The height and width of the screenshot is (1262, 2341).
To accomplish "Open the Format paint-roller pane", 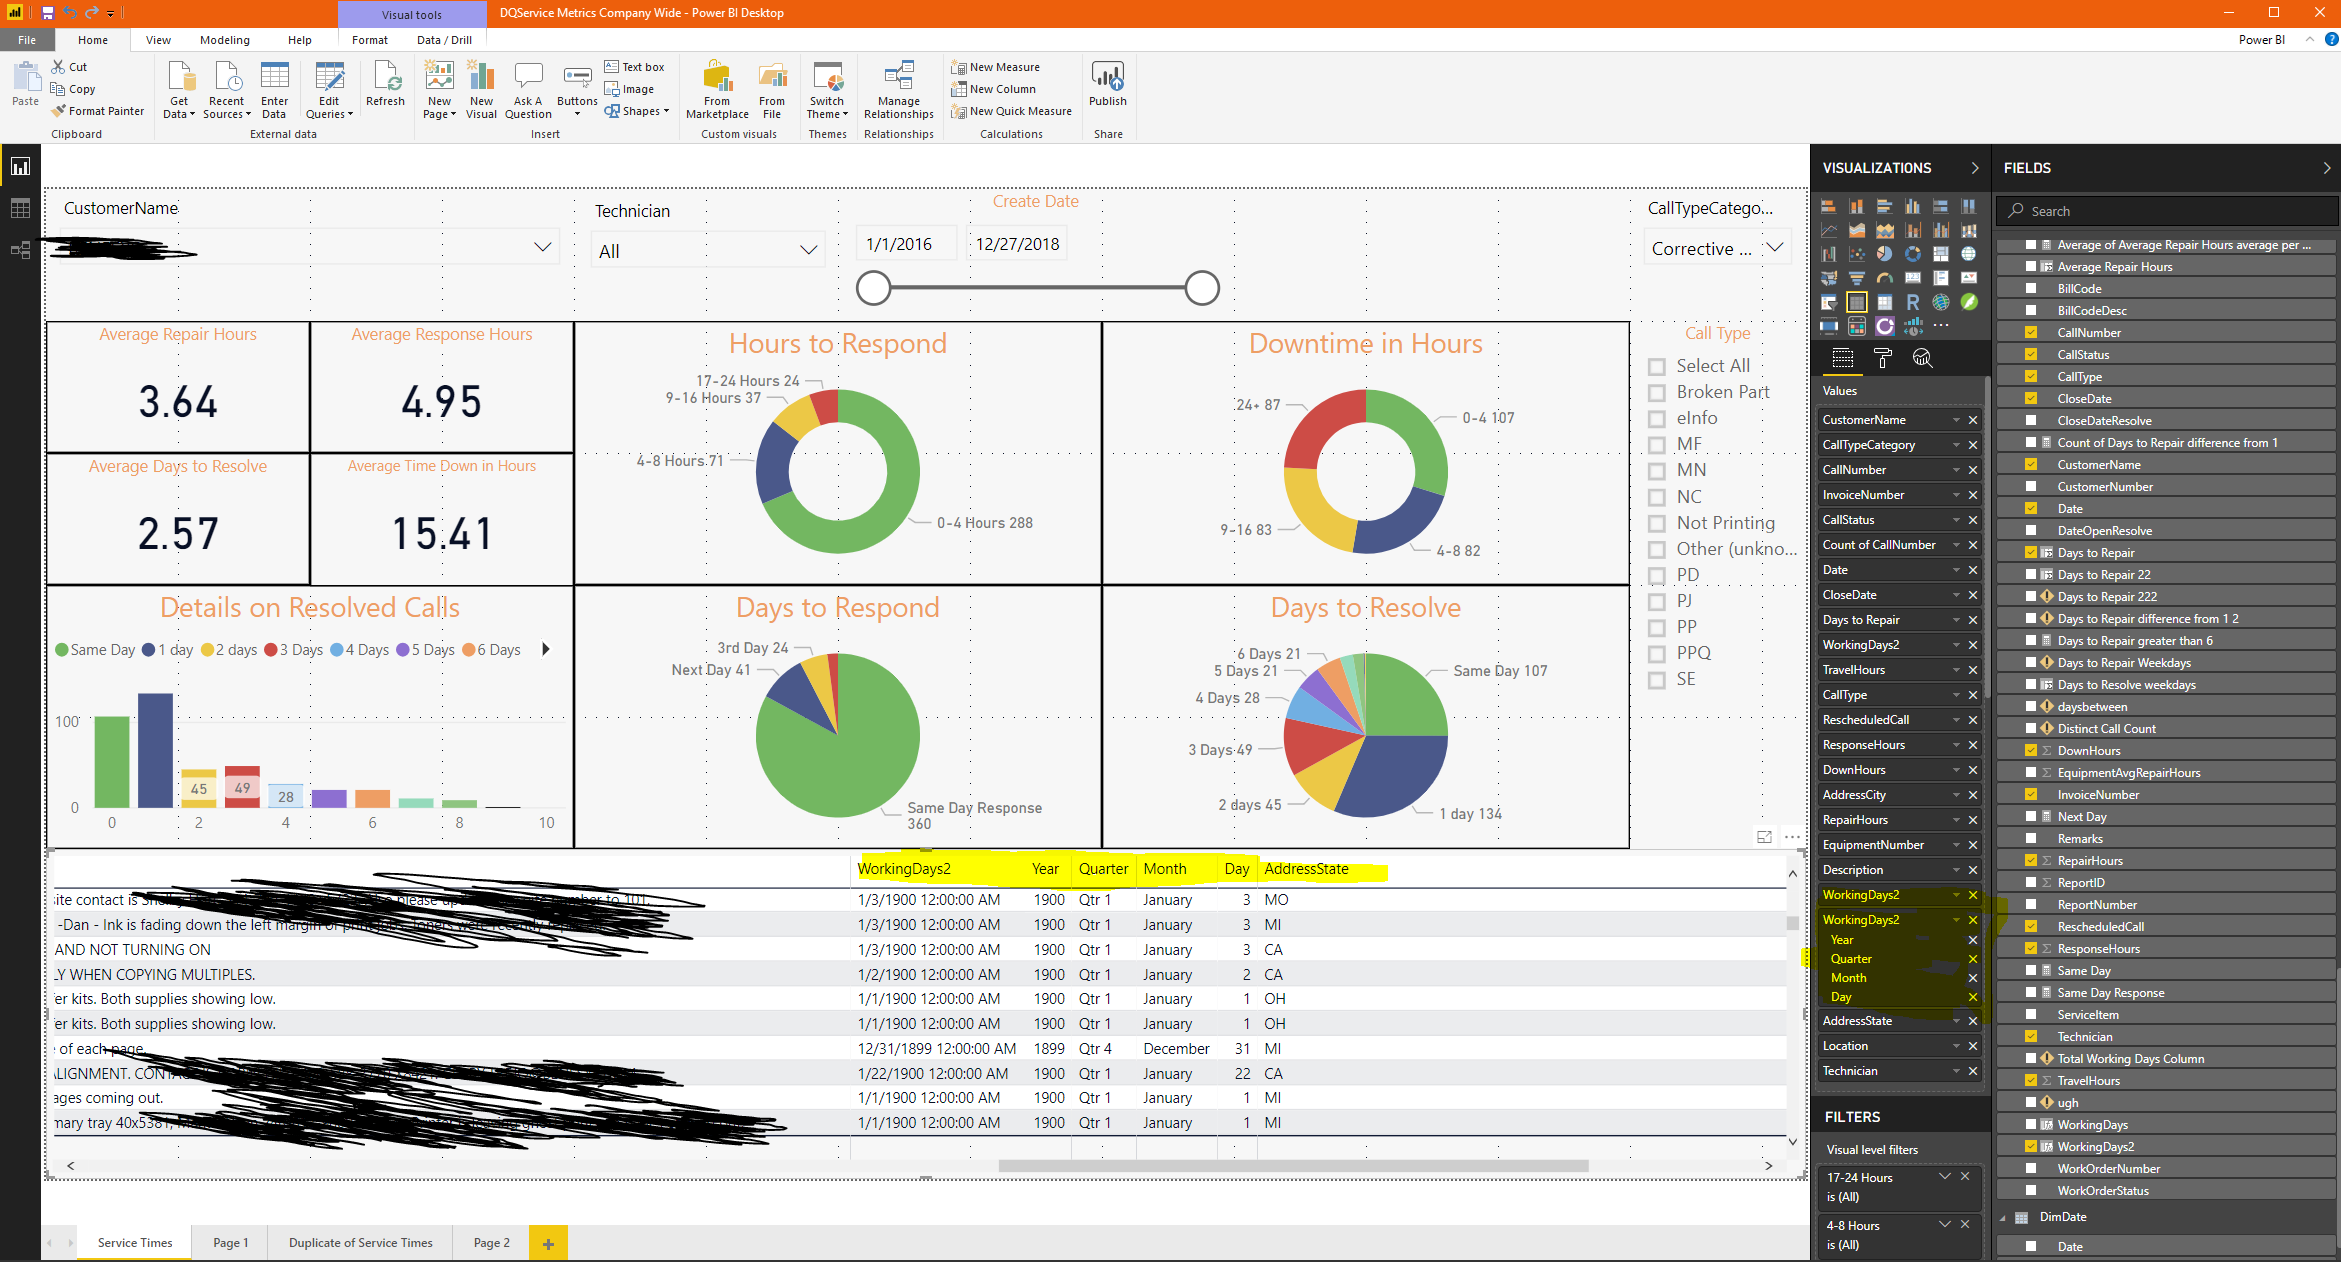I will [x=1883, y=358].
